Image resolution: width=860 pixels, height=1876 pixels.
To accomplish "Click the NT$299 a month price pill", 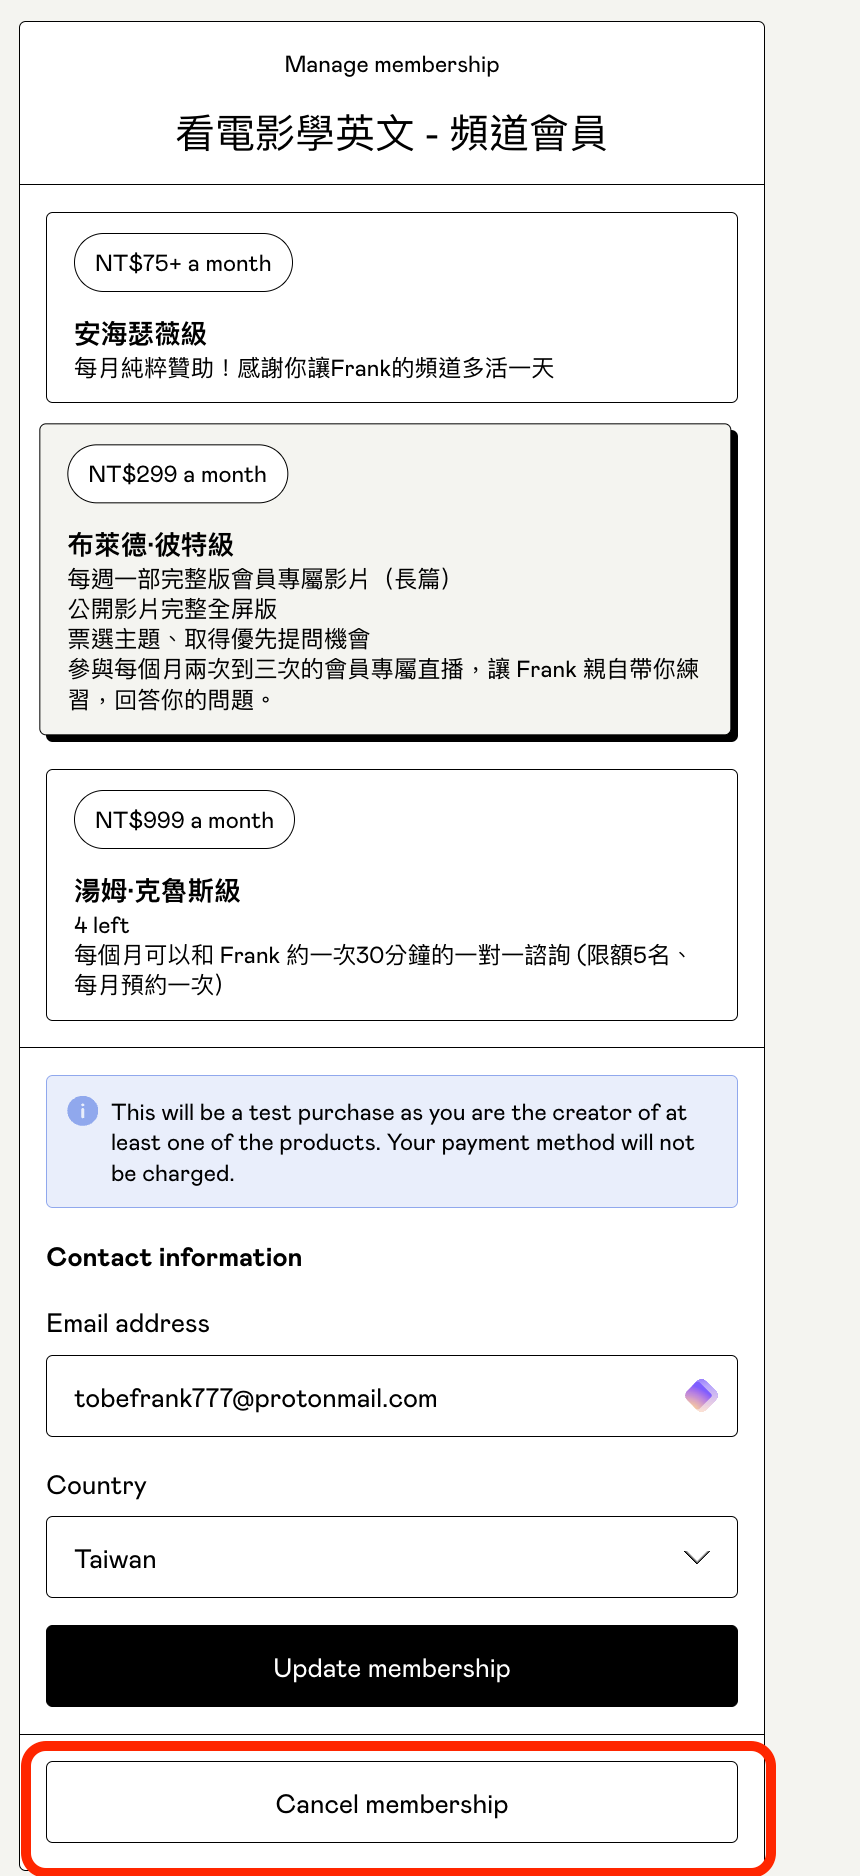I will pyautogui.click(x=177, y=474).
